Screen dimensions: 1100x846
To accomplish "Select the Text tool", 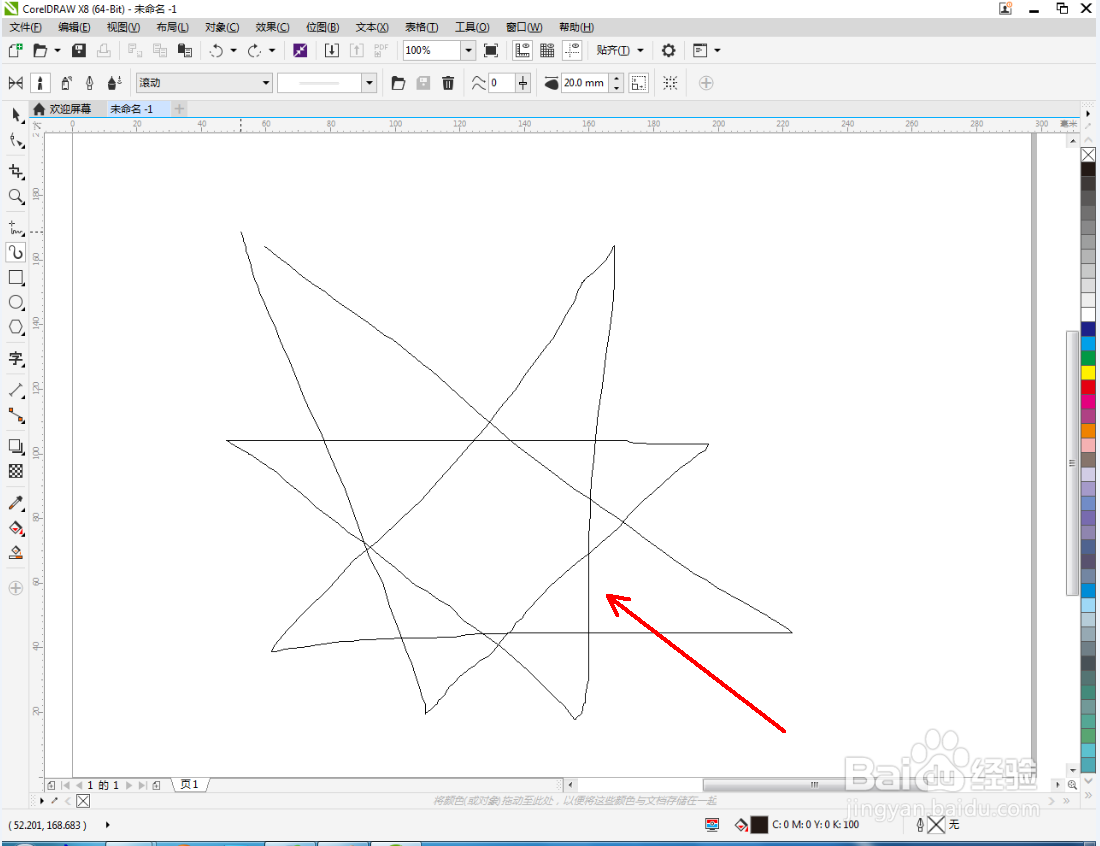I will [x=15, y=358].
